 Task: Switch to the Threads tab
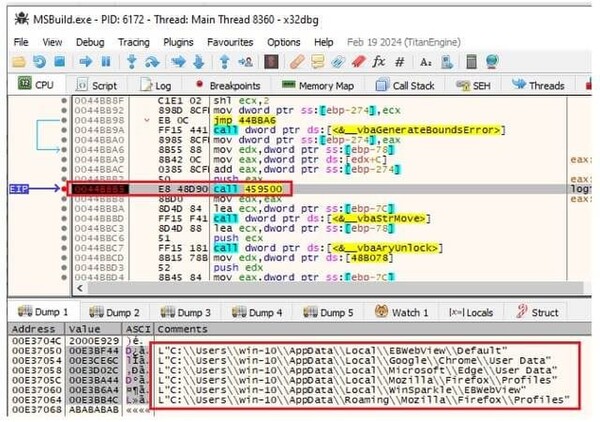[x=538, y=85]
